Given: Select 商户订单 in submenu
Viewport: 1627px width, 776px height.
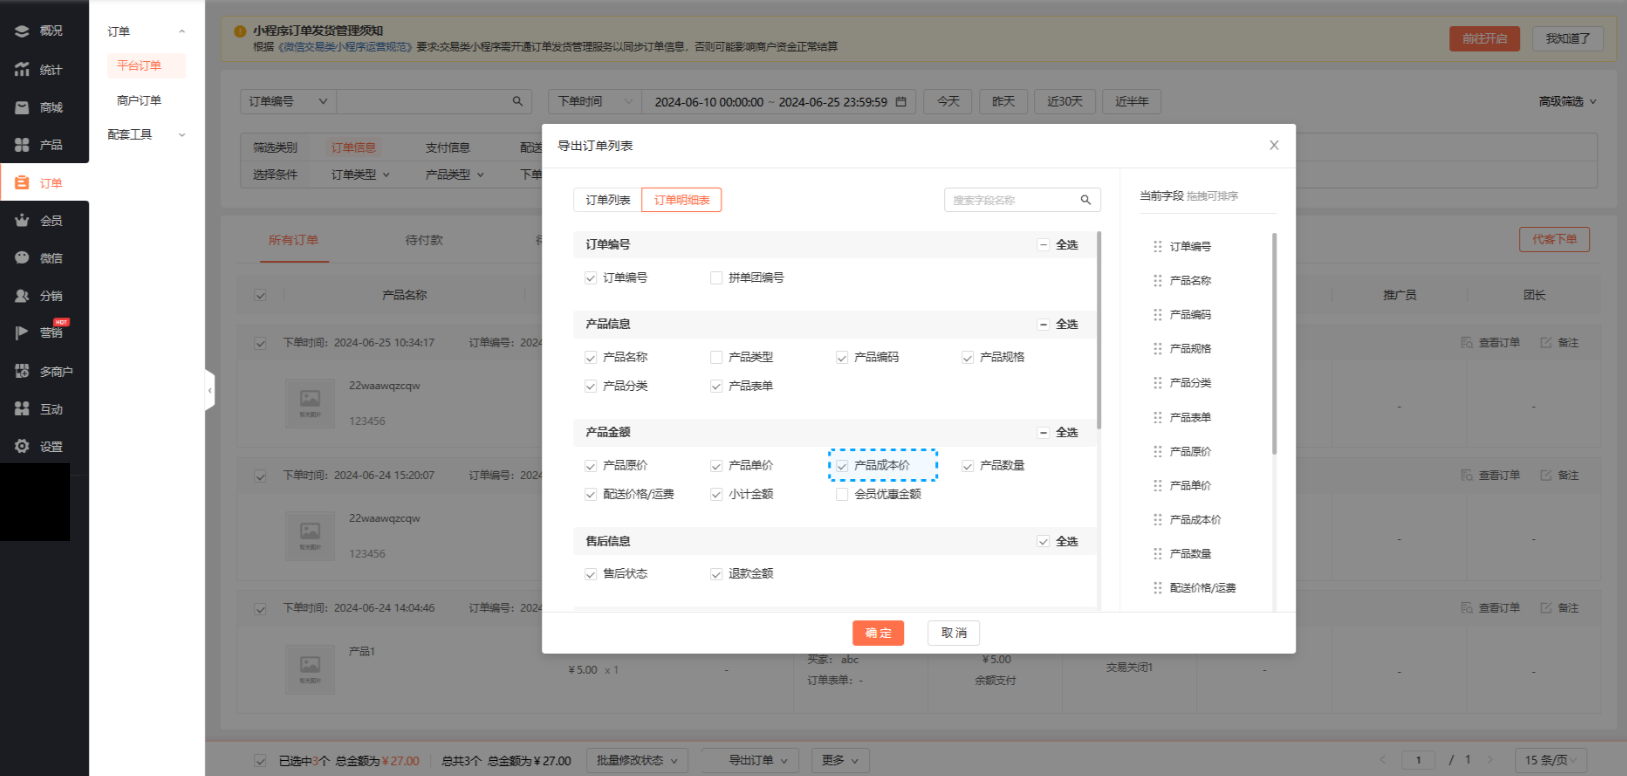Looking at the screenshot, I should pyautogui.click(x=139, y=100).
